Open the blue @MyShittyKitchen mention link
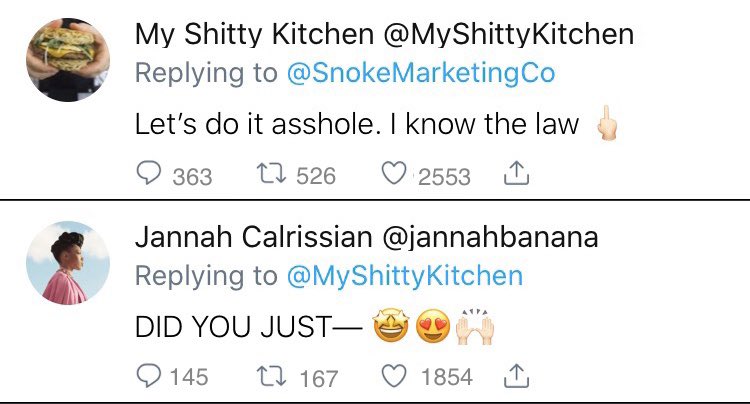This screenshot has width=750, height=404. point(405,276)
